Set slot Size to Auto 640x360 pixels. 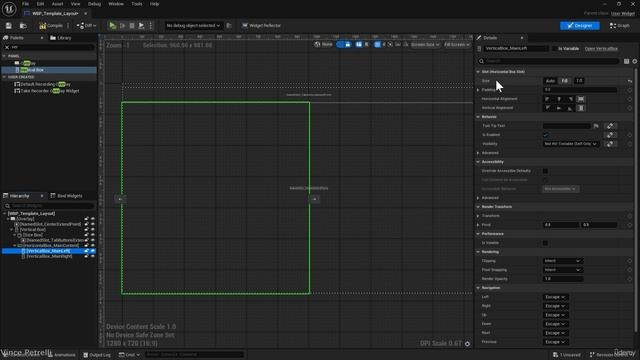pyautogui.click(x=550, y=81)
